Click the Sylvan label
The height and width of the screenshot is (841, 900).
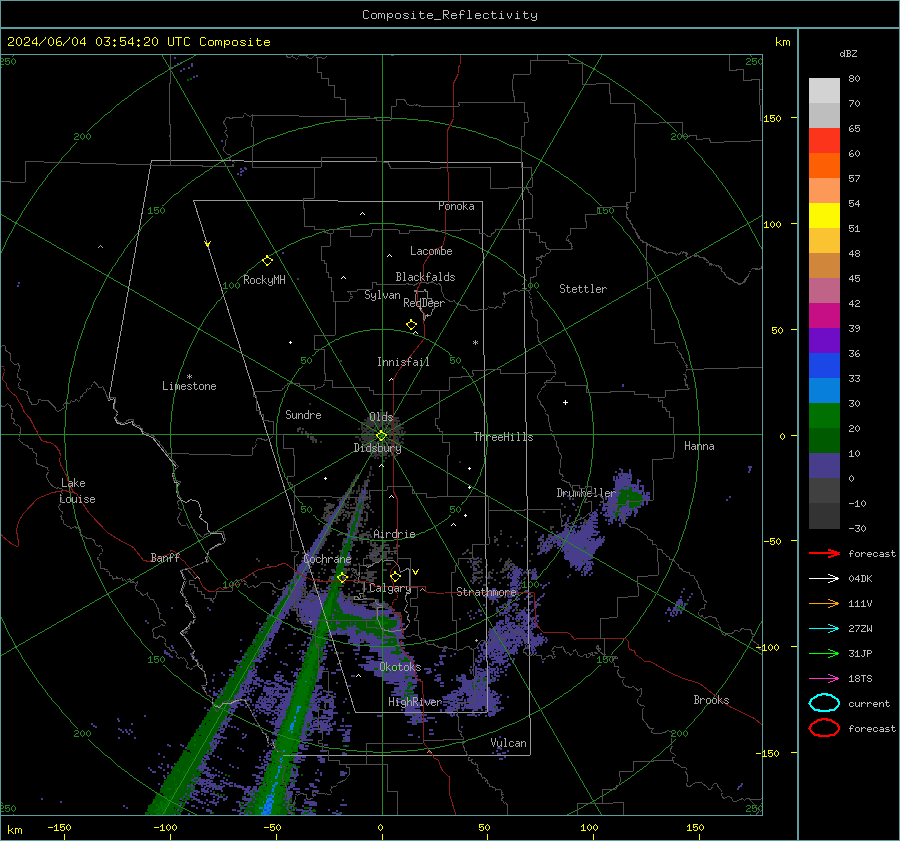click(382, 295)
